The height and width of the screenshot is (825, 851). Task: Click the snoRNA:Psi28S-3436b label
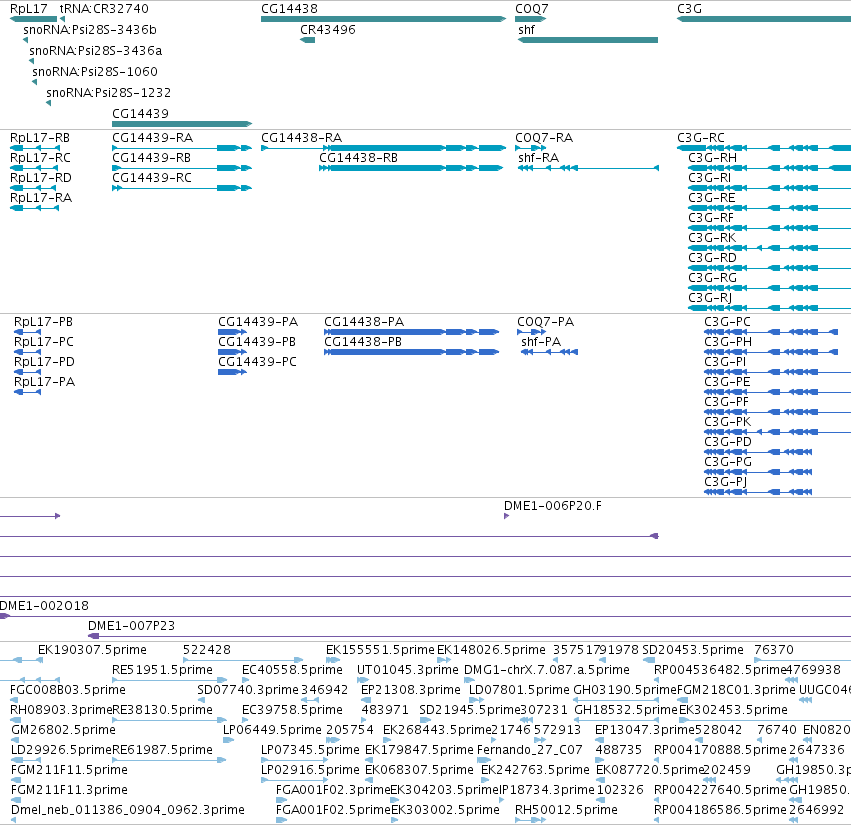coord(90,30)
